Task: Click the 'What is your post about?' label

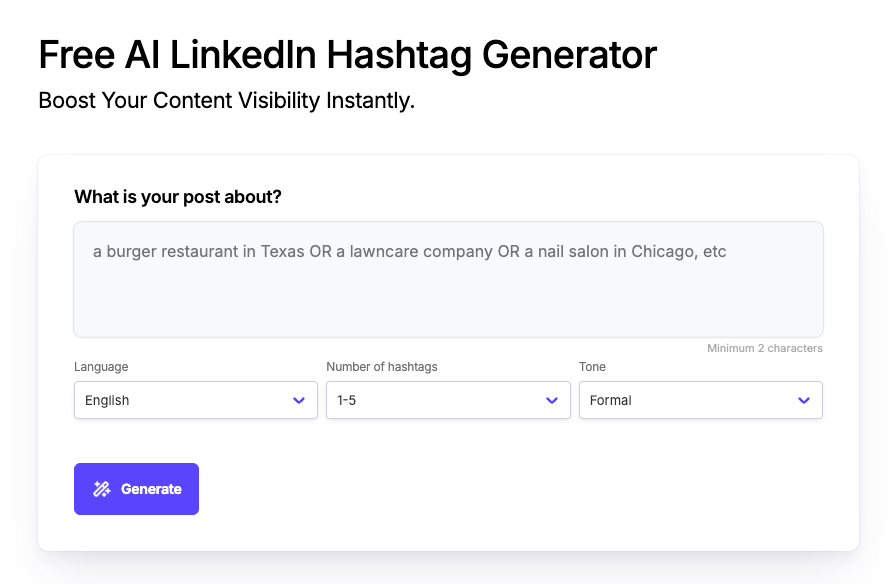Action: click(178, 197)
